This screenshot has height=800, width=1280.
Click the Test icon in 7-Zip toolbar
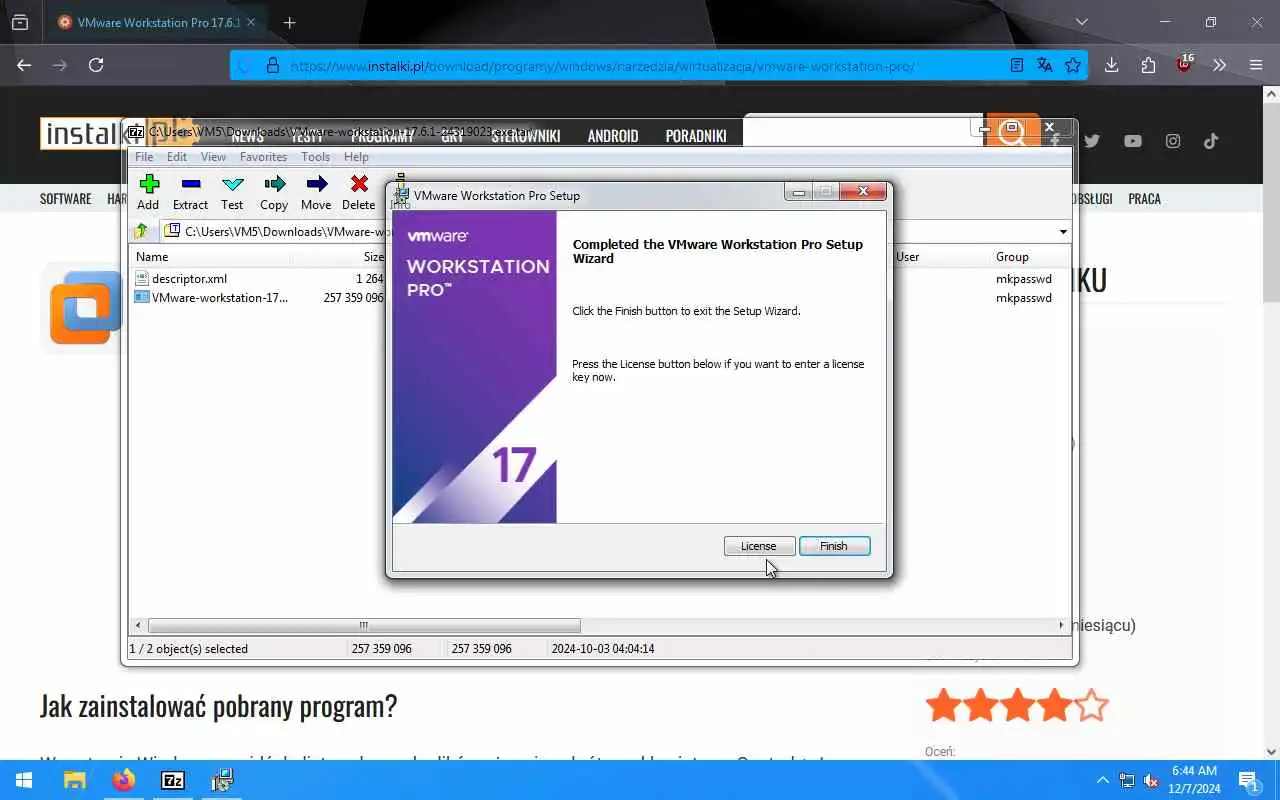coord(232,192)
